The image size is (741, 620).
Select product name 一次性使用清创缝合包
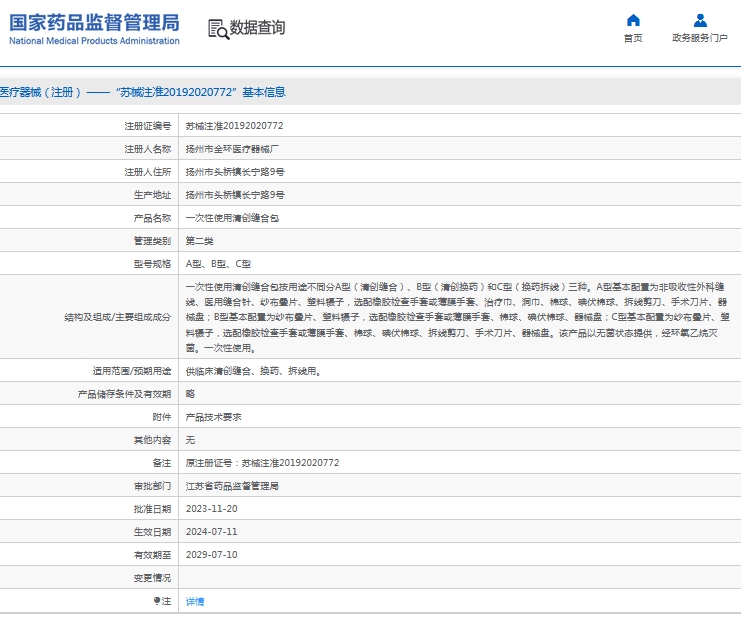click(232, 218)
